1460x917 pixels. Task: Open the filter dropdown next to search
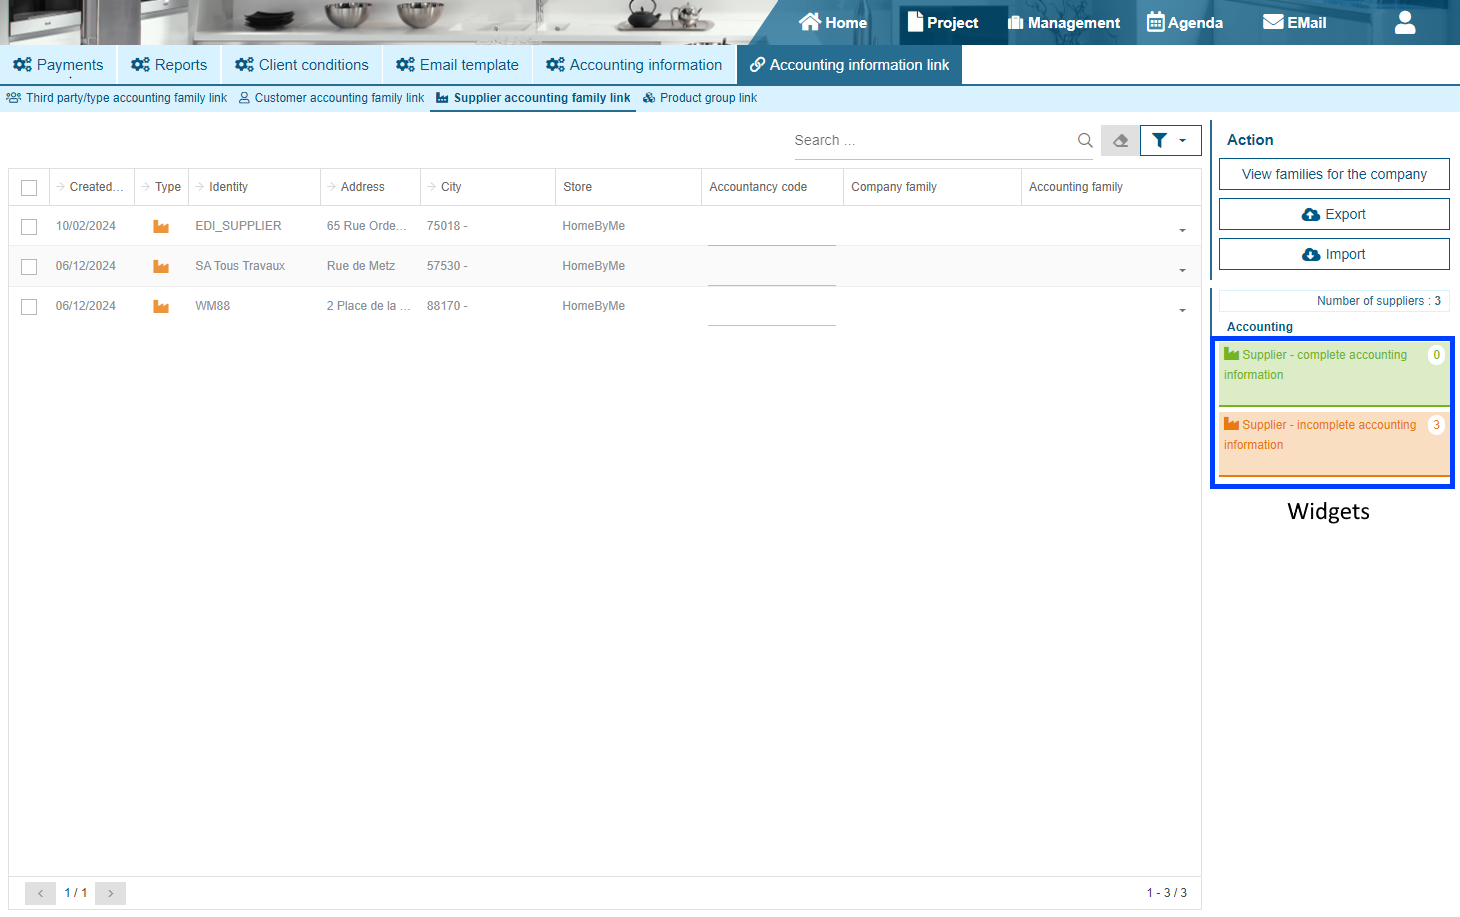[x=1170, y=140]
